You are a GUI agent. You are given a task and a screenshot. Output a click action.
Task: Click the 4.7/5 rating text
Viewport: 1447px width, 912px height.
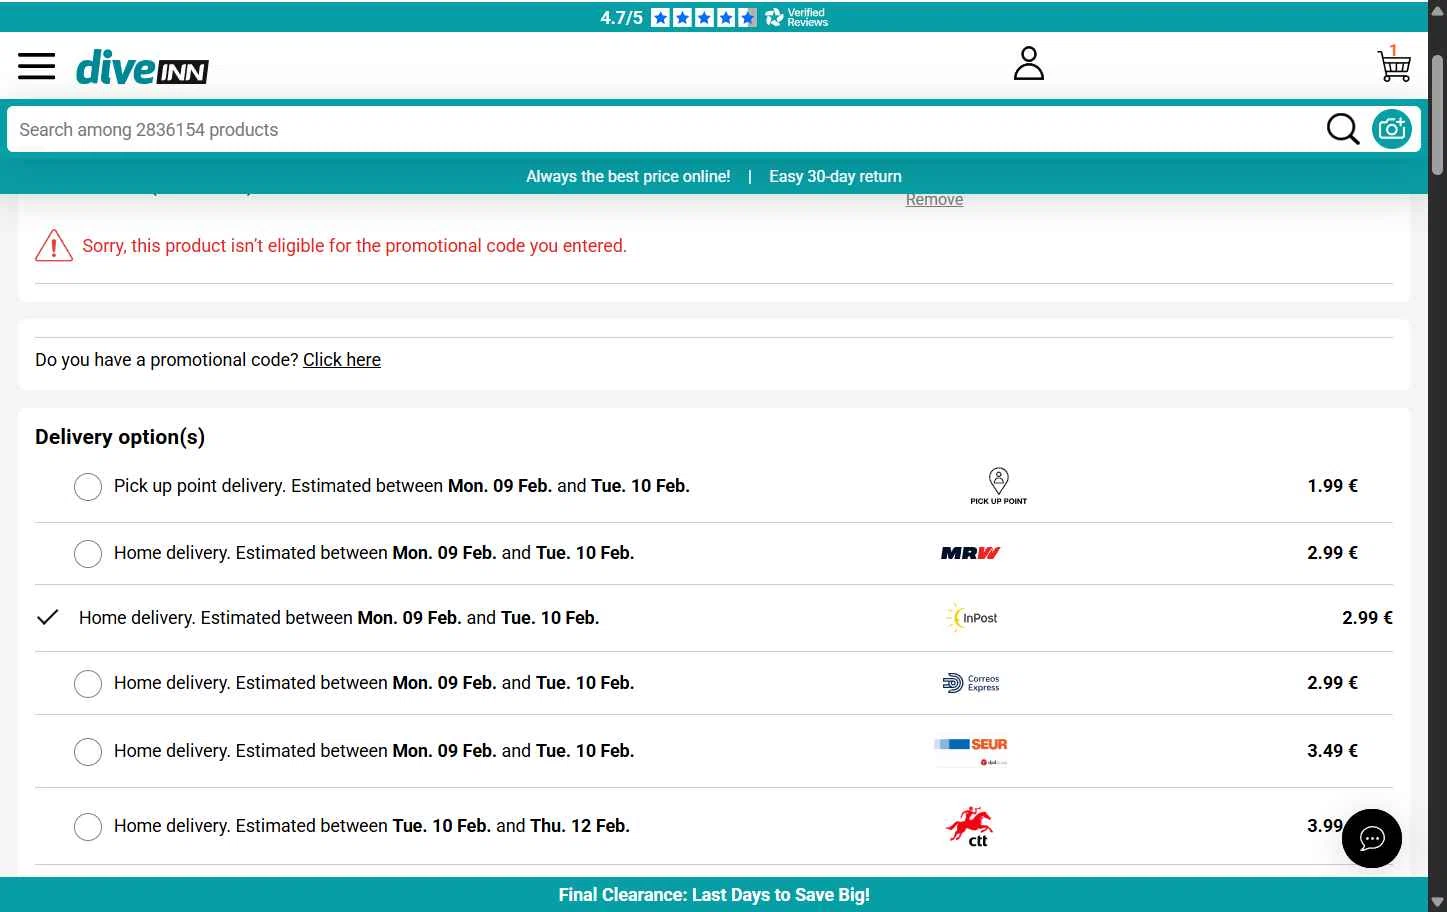(x=621, y=18)
